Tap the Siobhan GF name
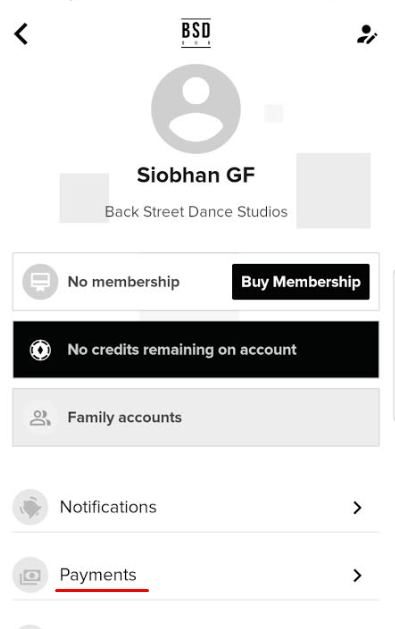 (196, 175)
